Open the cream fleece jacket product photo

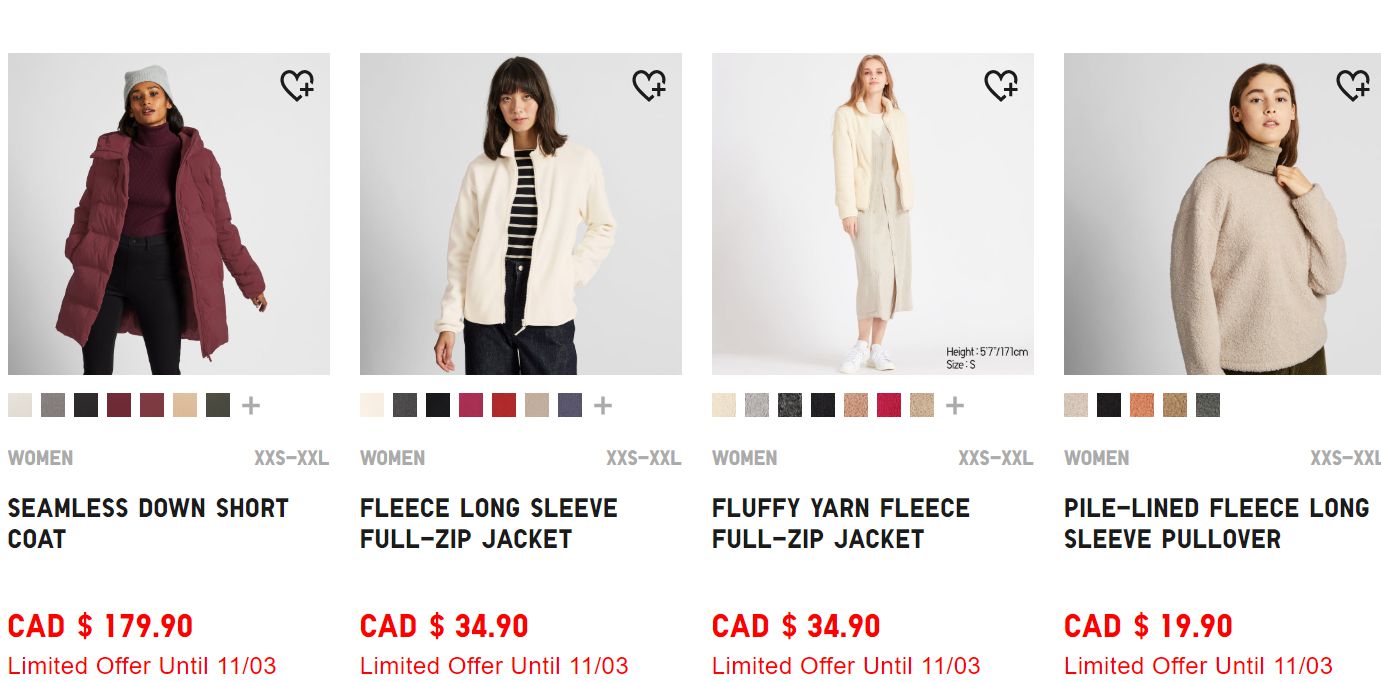coord(521,214)
